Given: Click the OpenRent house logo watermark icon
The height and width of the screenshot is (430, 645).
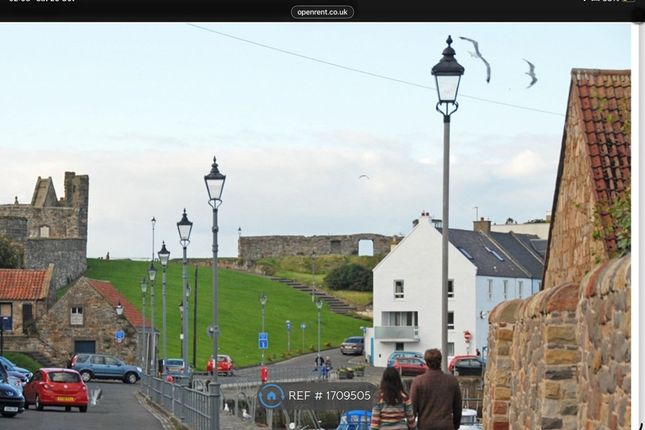Looking at the screenshot, I should click(x=271, y=396).
